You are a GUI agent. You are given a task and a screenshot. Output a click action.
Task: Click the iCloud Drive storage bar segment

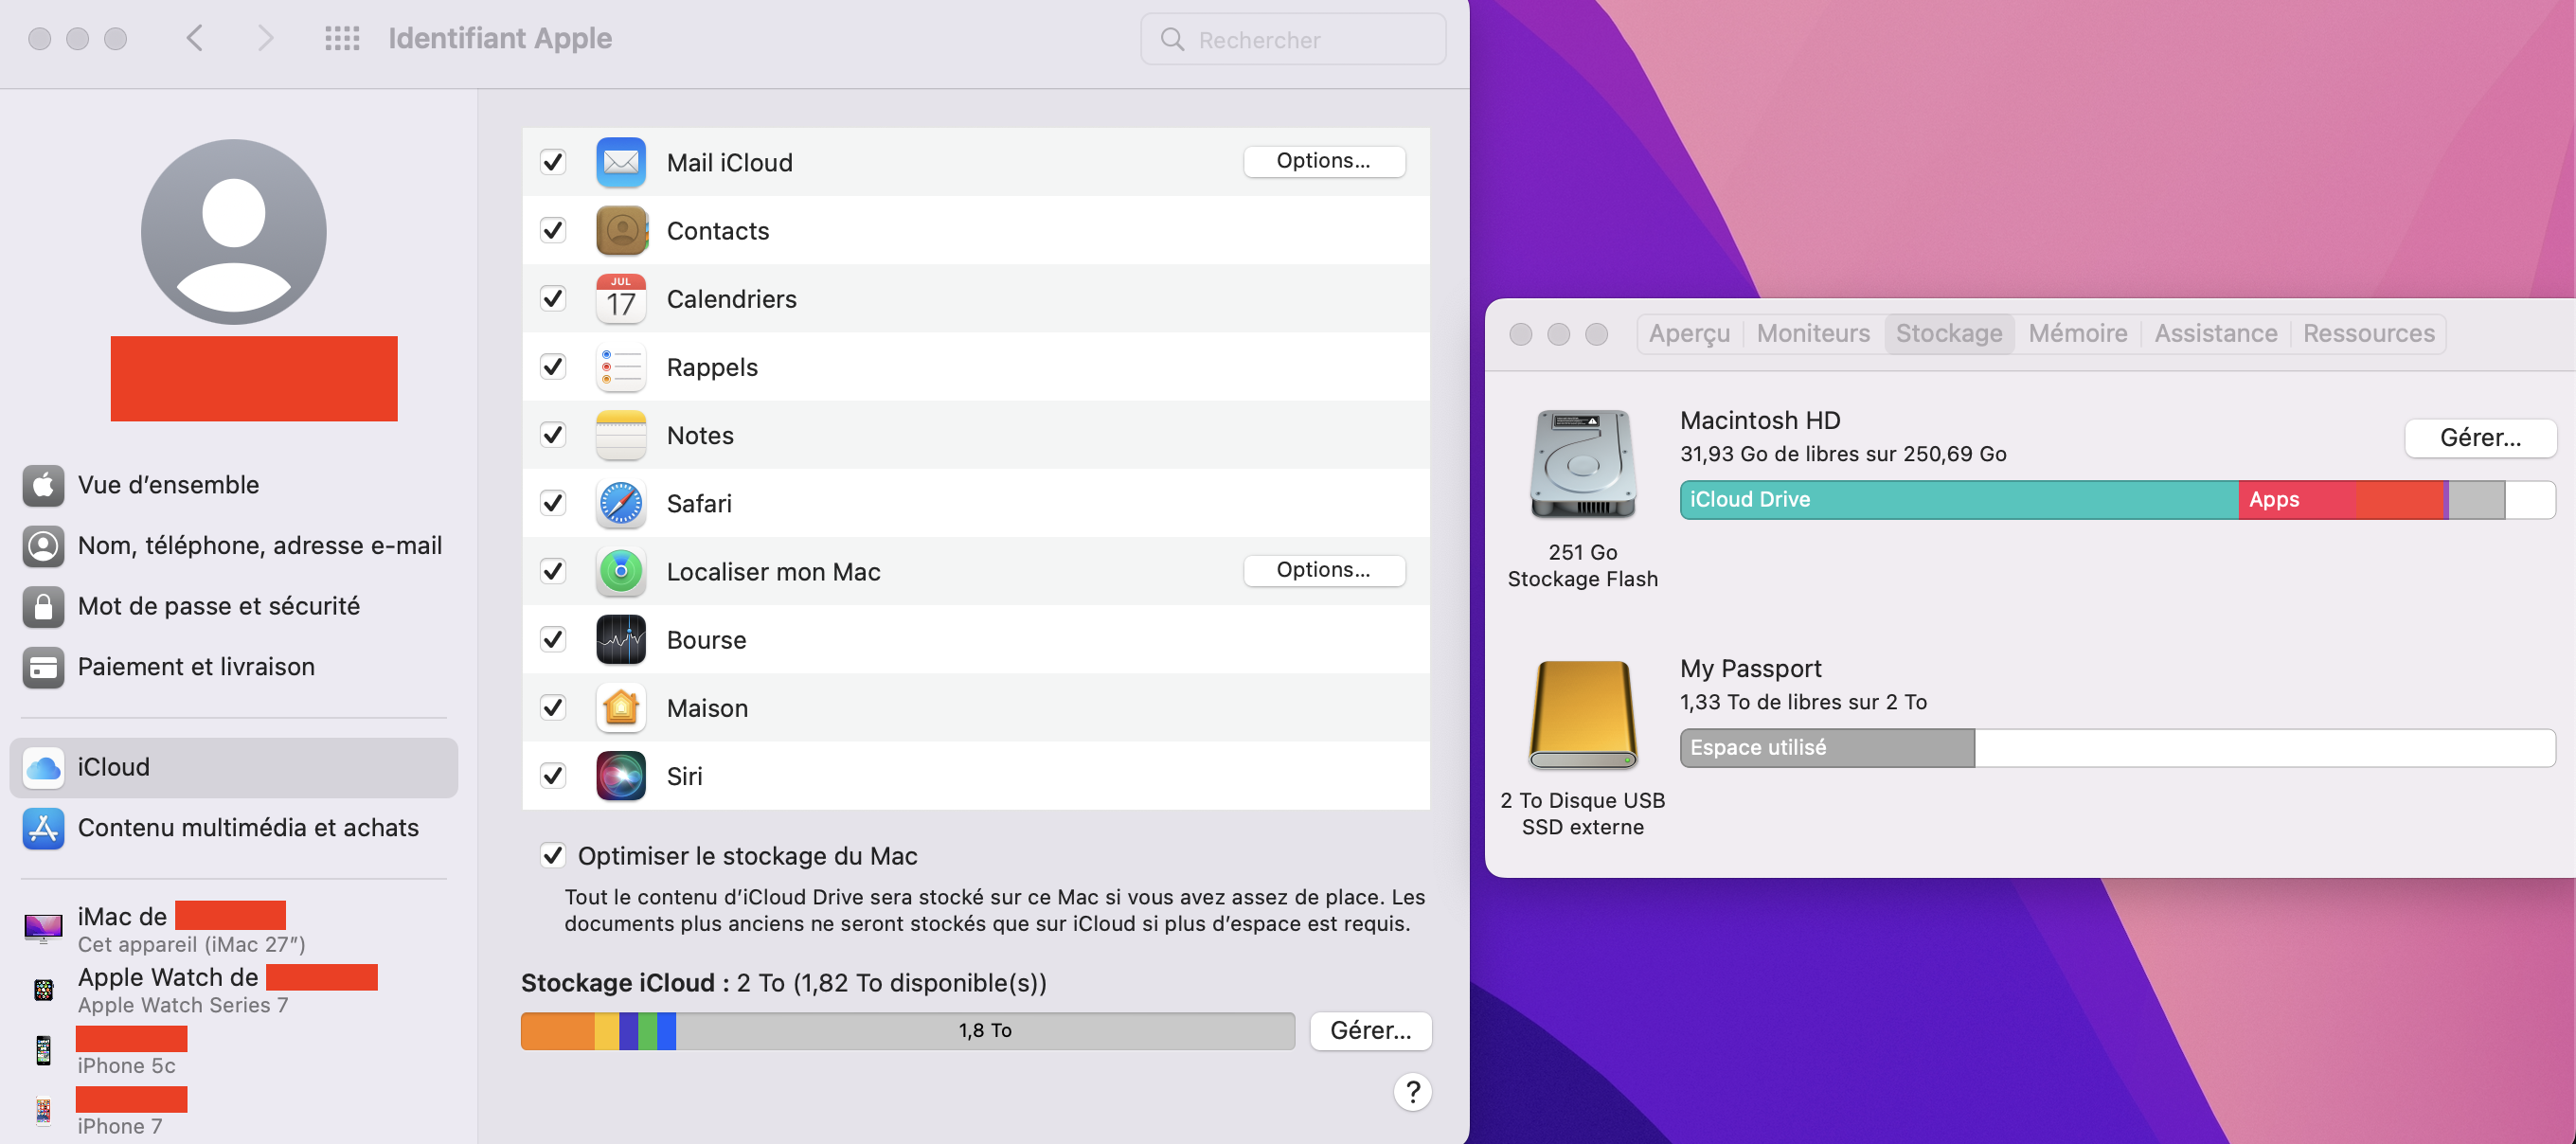1957,499
